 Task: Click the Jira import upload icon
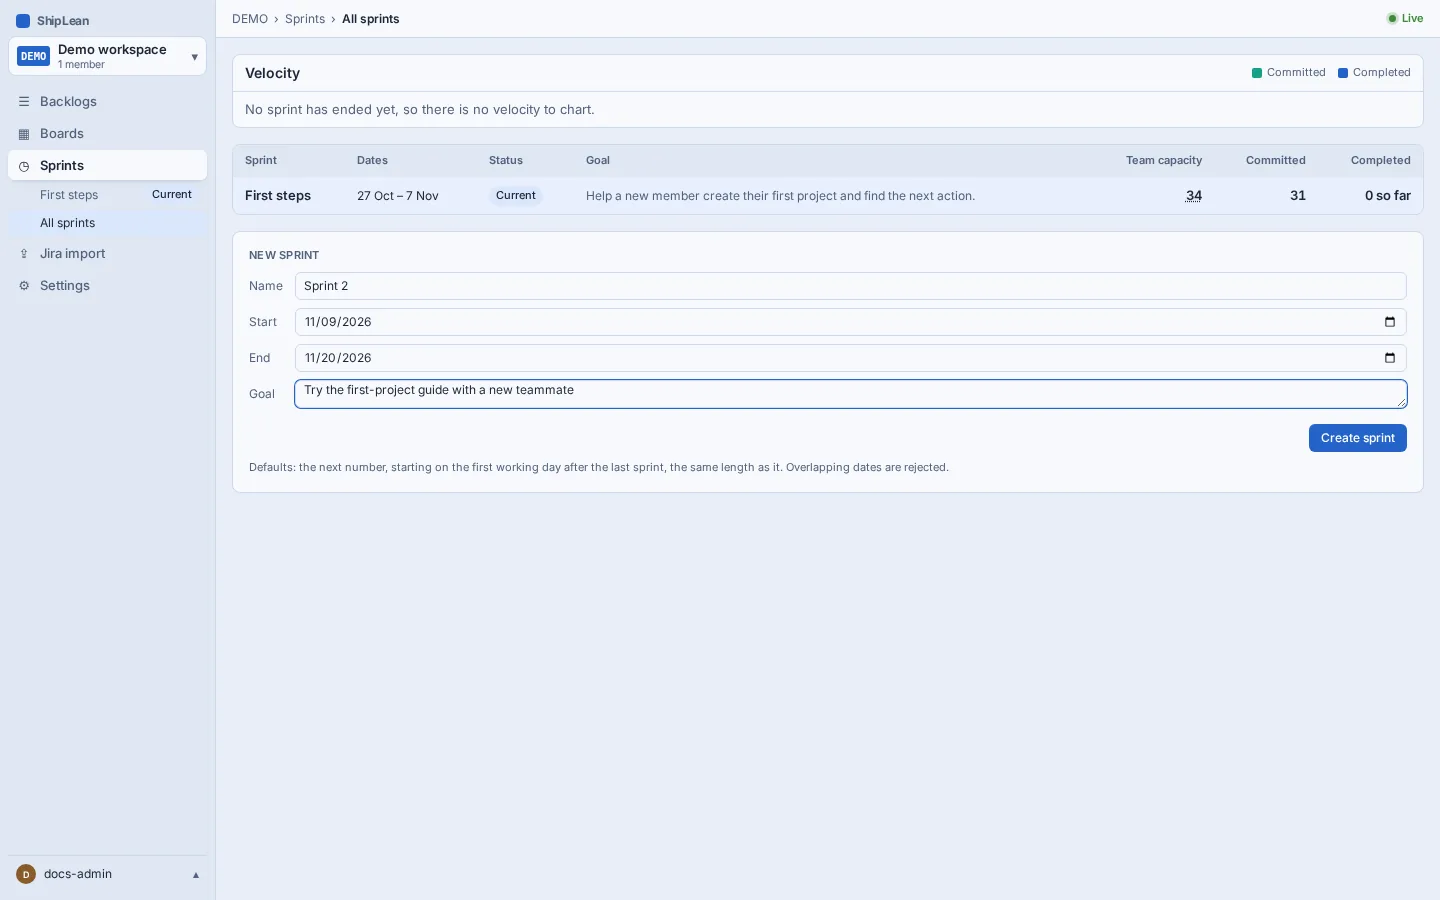[x=24, y=254]
